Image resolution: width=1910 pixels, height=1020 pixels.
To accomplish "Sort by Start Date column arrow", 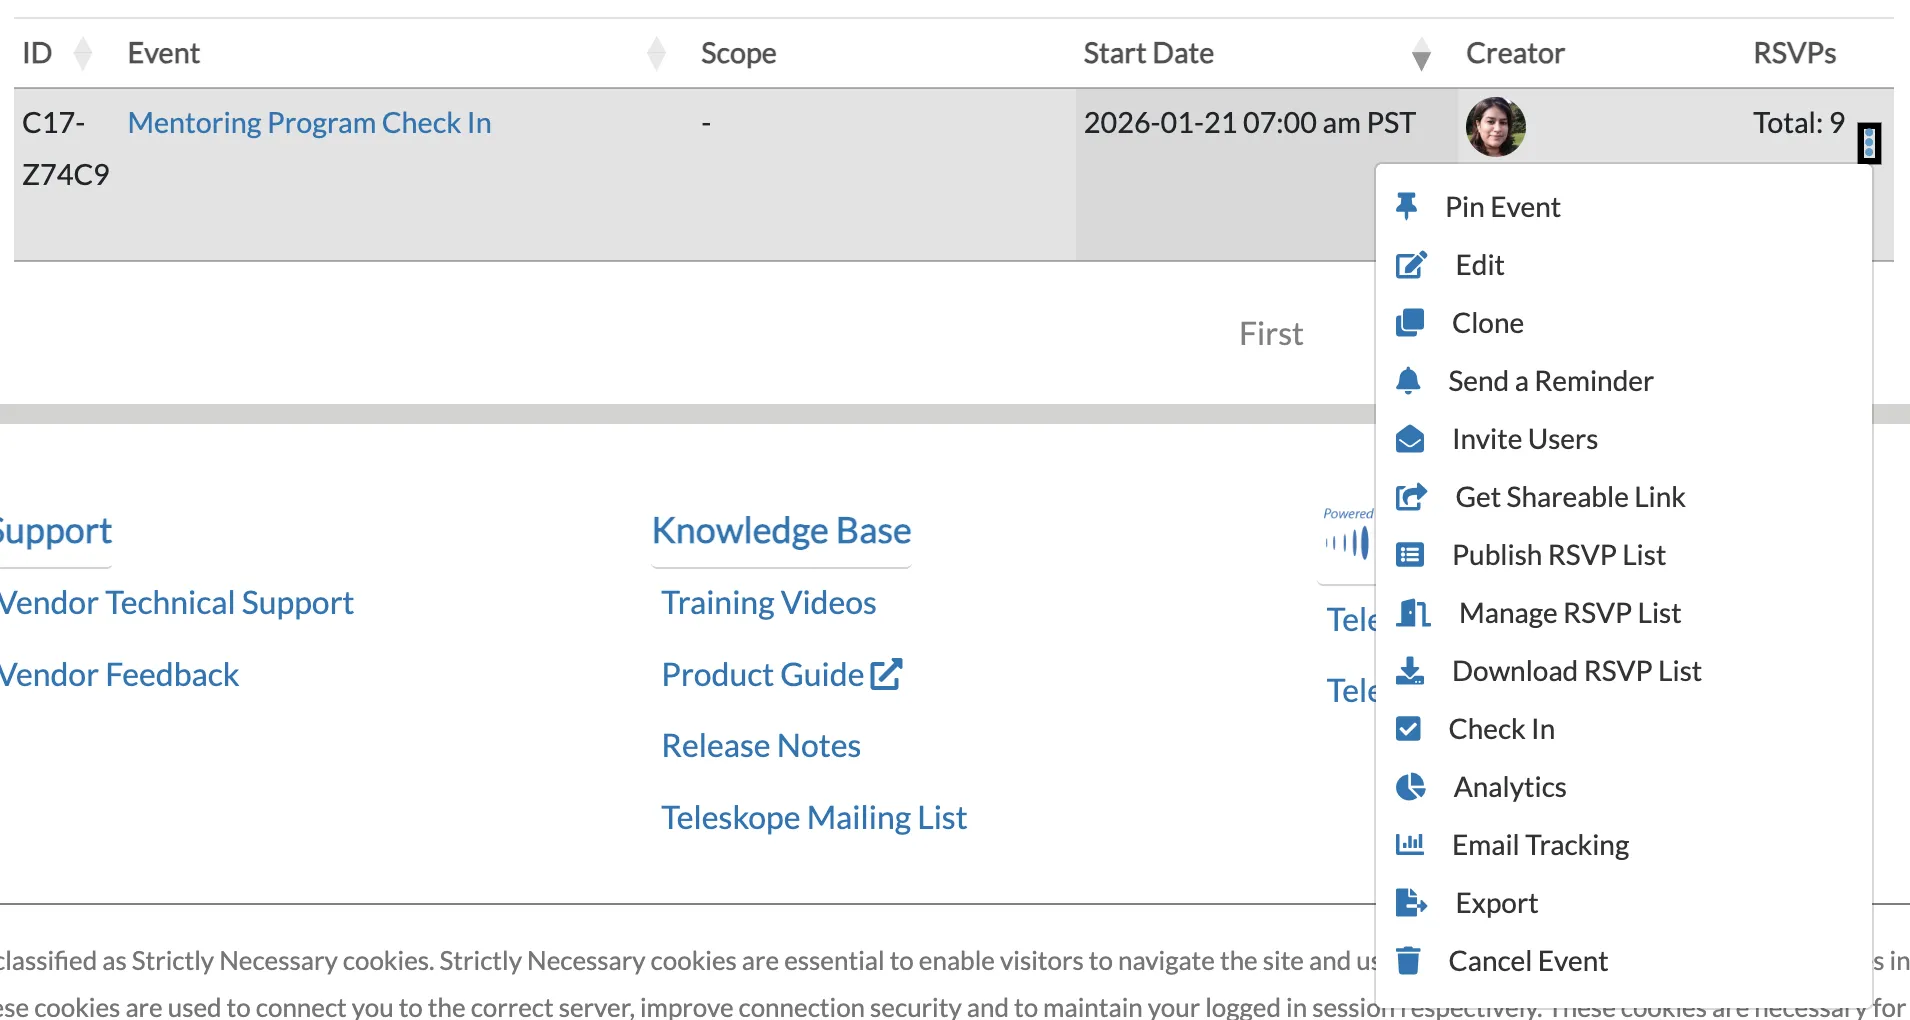I will [1421, 53].
